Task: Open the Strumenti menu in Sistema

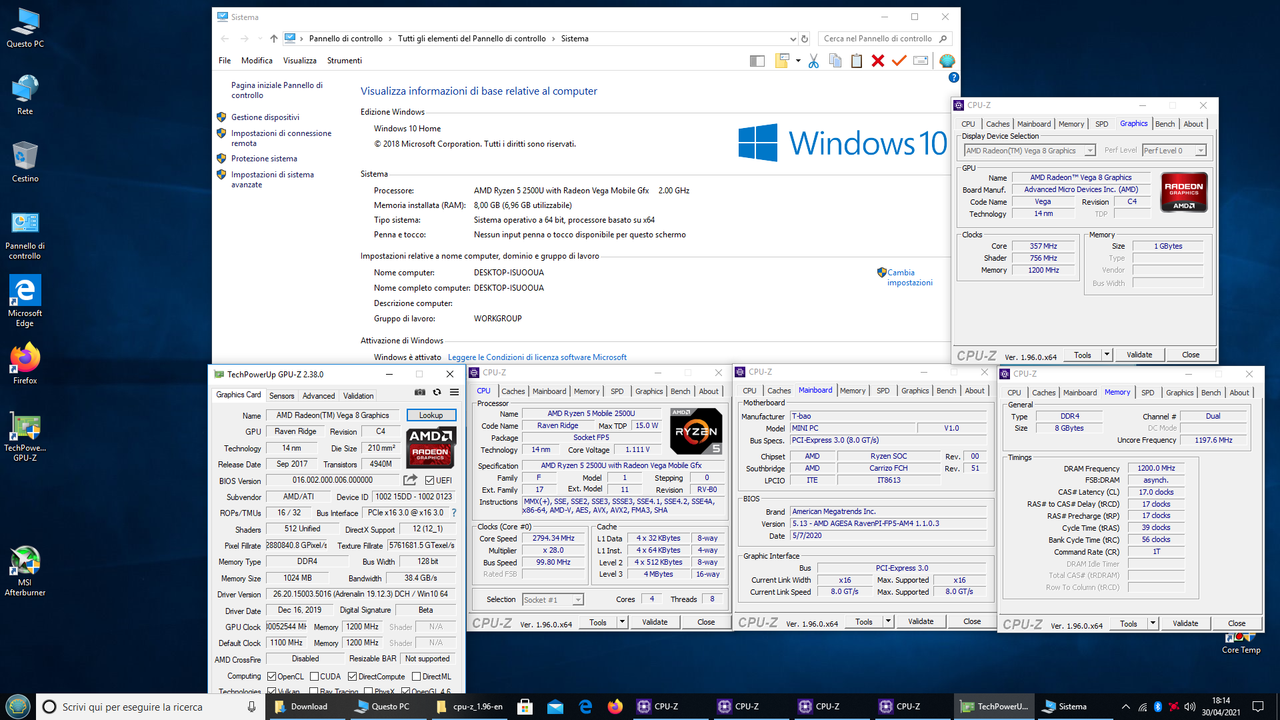Action: [x=345, y=61]
